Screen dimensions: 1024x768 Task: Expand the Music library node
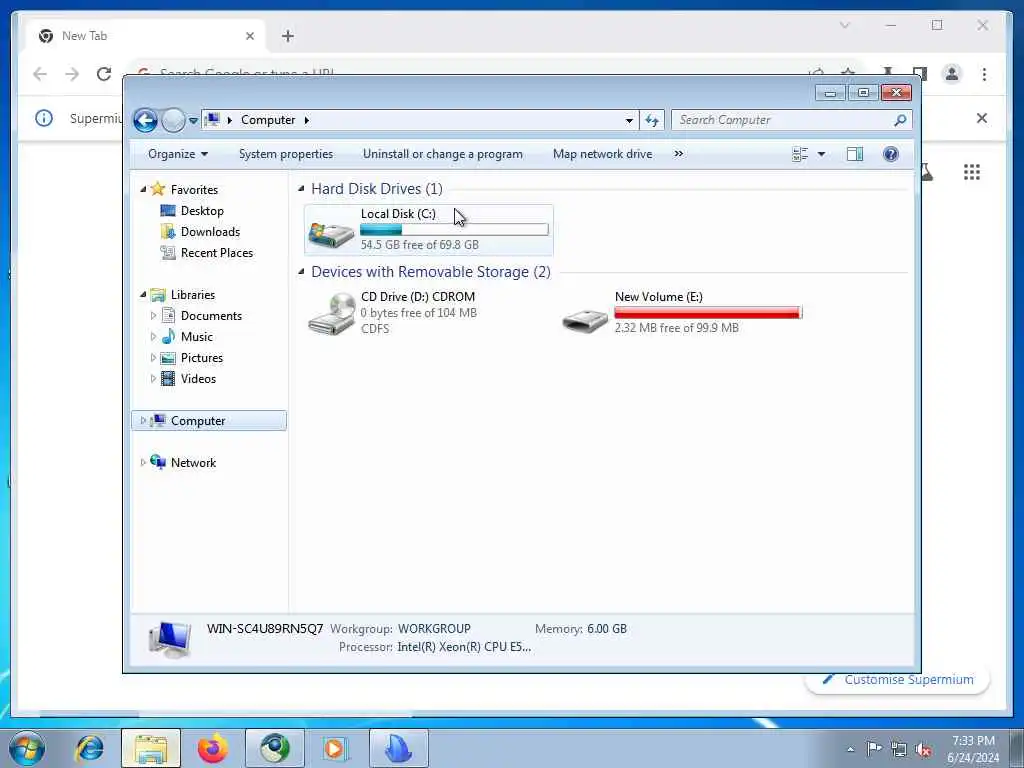153,337
